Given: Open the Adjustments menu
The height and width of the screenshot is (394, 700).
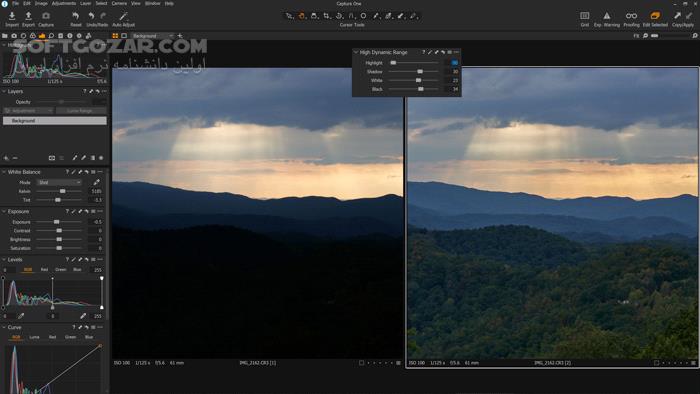Looking at the screenshot, I should (x=64, y=3).
